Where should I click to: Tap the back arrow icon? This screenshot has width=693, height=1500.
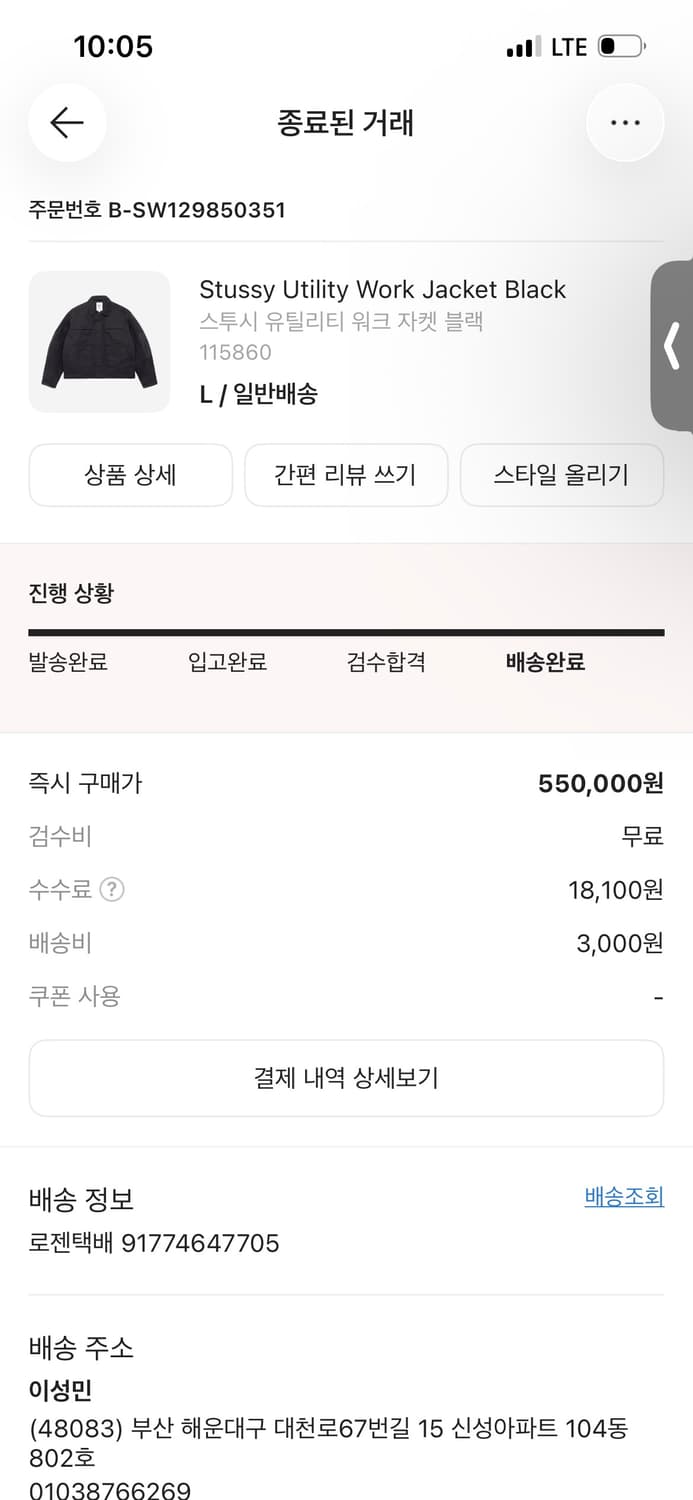point(67,122)
